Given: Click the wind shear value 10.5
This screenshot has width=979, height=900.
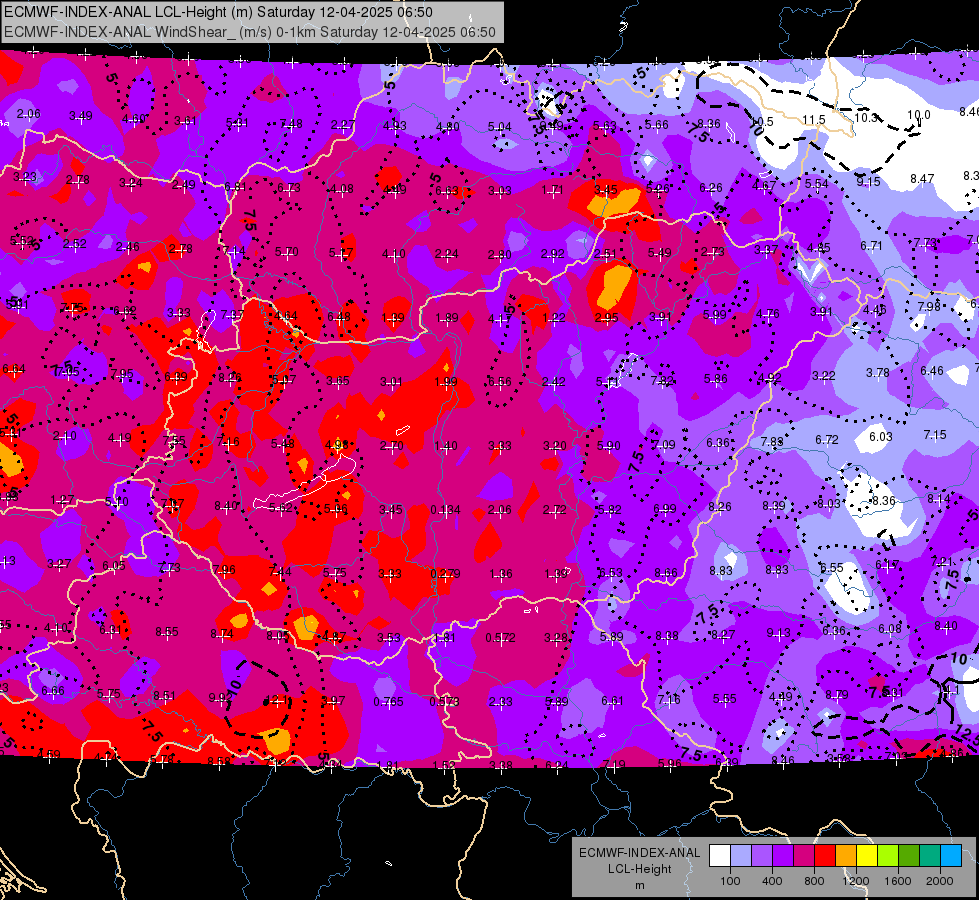Looking at the screenshot, I should (761, 122).
